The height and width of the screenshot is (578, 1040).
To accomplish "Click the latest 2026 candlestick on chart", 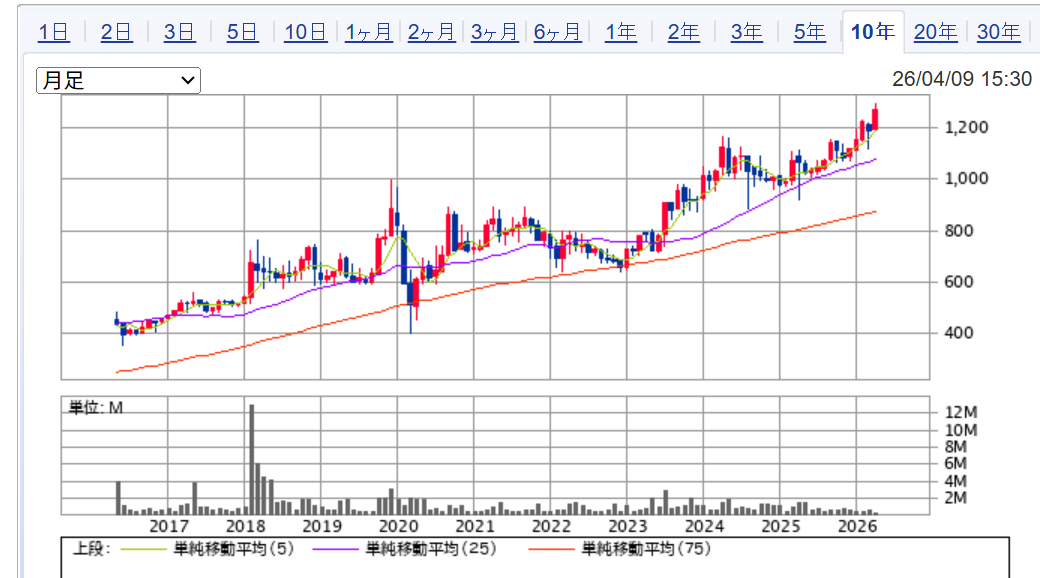I will click(876, 118).
